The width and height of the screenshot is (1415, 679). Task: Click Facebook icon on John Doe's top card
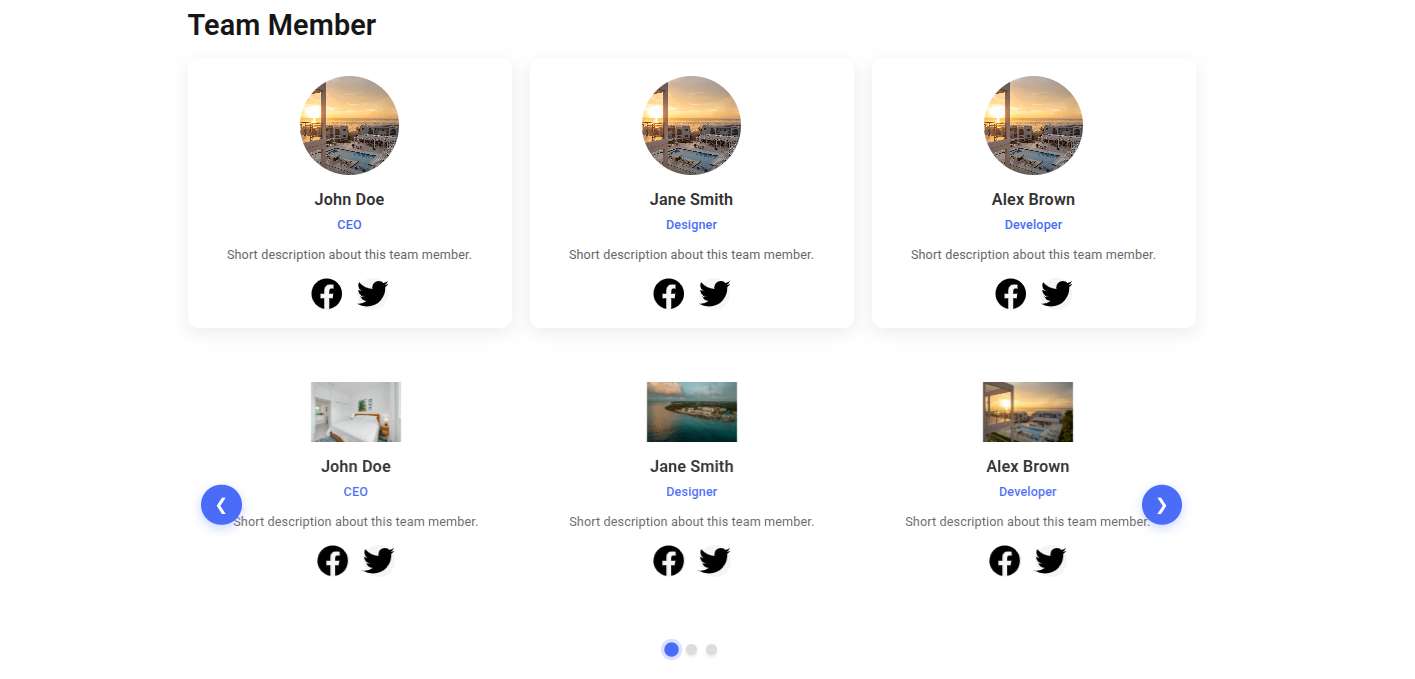[327, 294]
